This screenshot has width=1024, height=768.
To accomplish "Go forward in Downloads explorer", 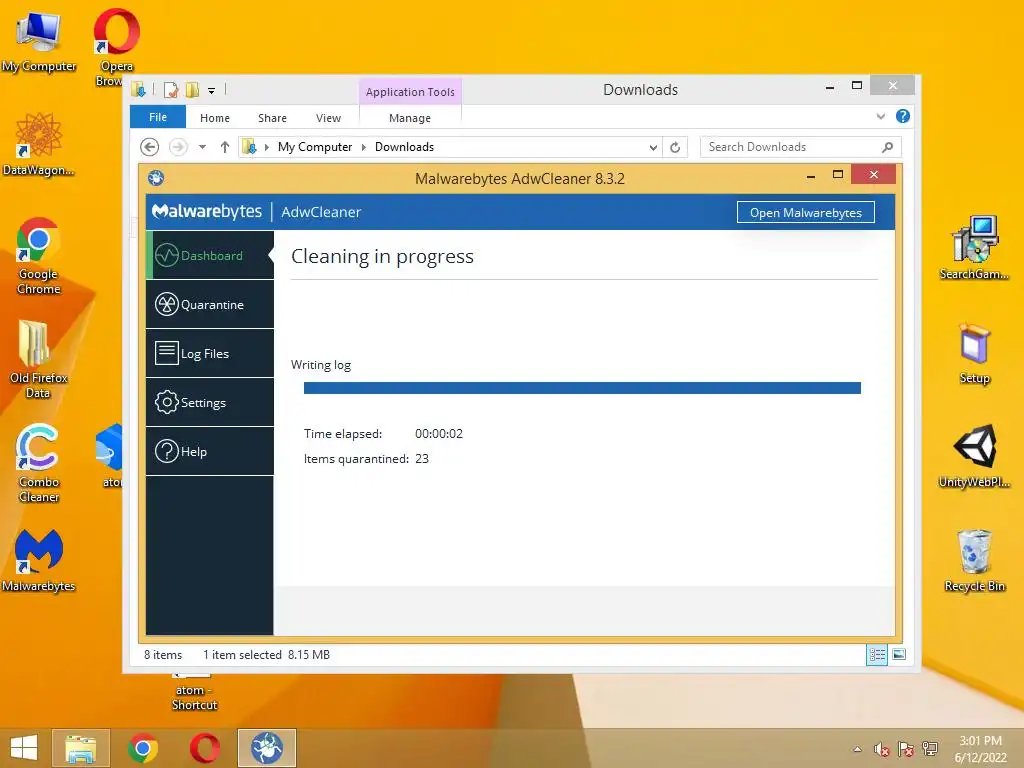I will coord(178,147).
